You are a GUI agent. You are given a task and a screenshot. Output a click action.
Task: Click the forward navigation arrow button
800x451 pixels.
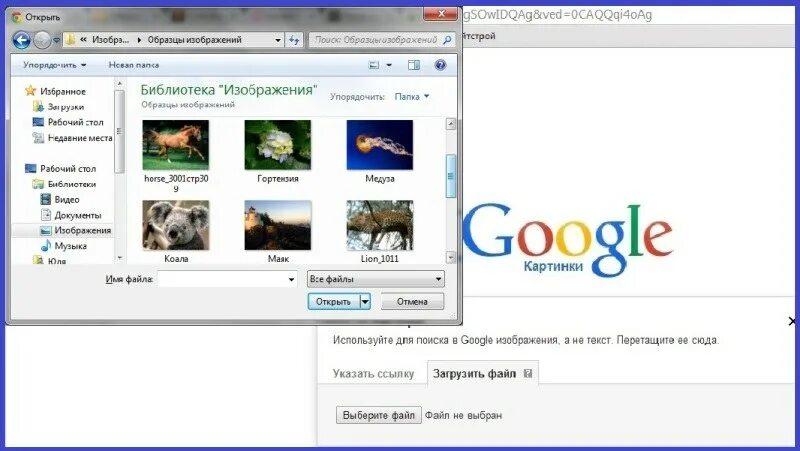(42, 40)
